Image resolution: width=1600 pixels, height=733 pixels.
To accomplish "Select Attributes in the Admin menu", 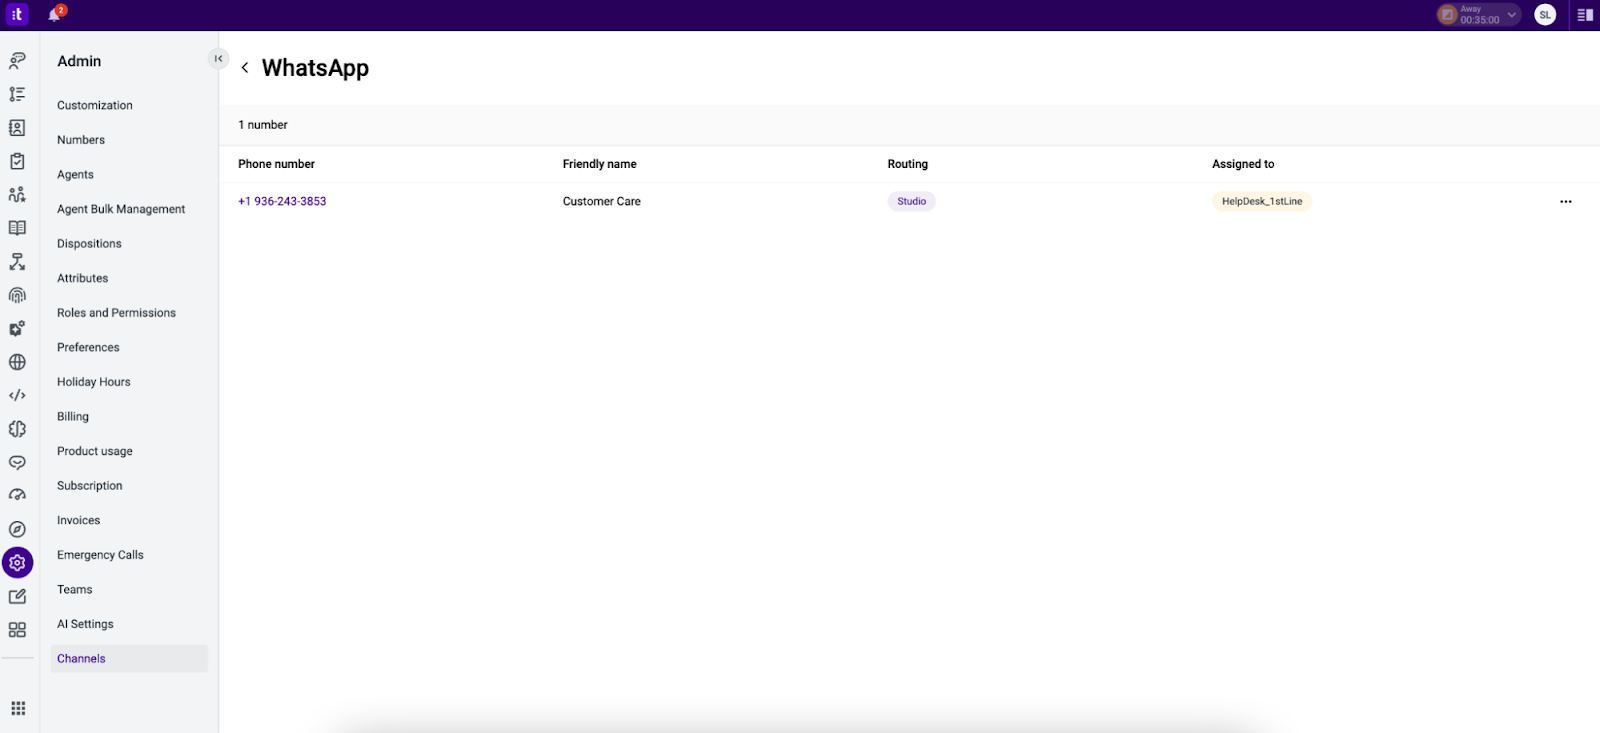I will (x=82, y=278).
